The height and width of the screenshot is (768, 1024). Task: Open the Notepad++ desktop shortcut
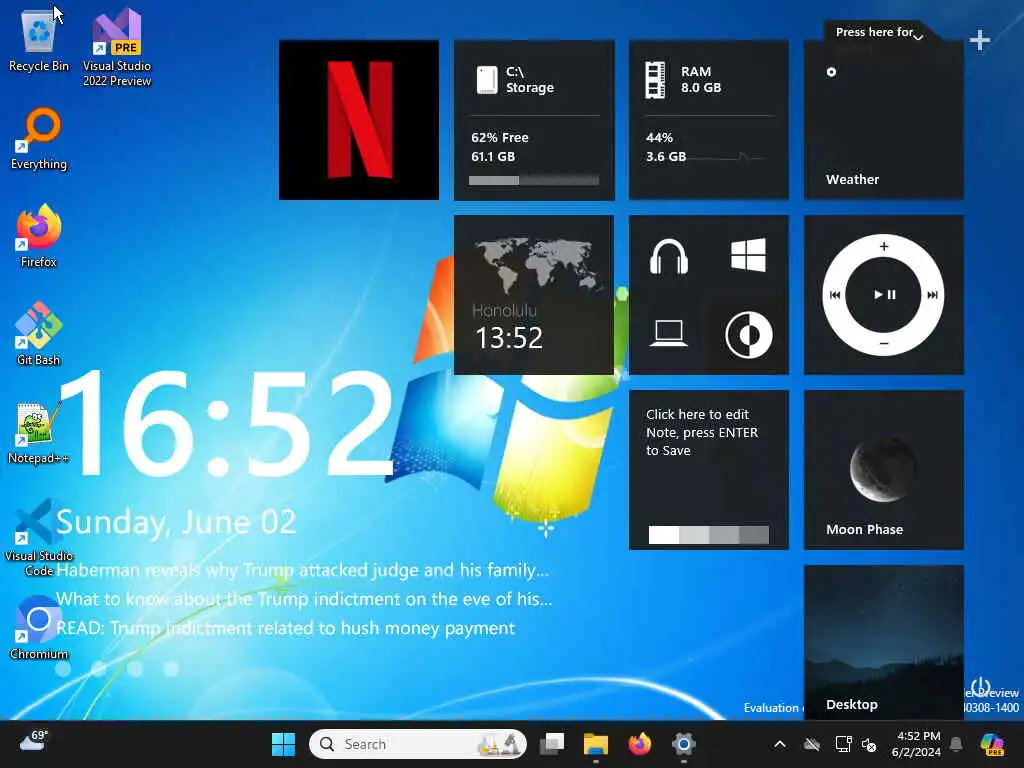click(x=39, y=433)
